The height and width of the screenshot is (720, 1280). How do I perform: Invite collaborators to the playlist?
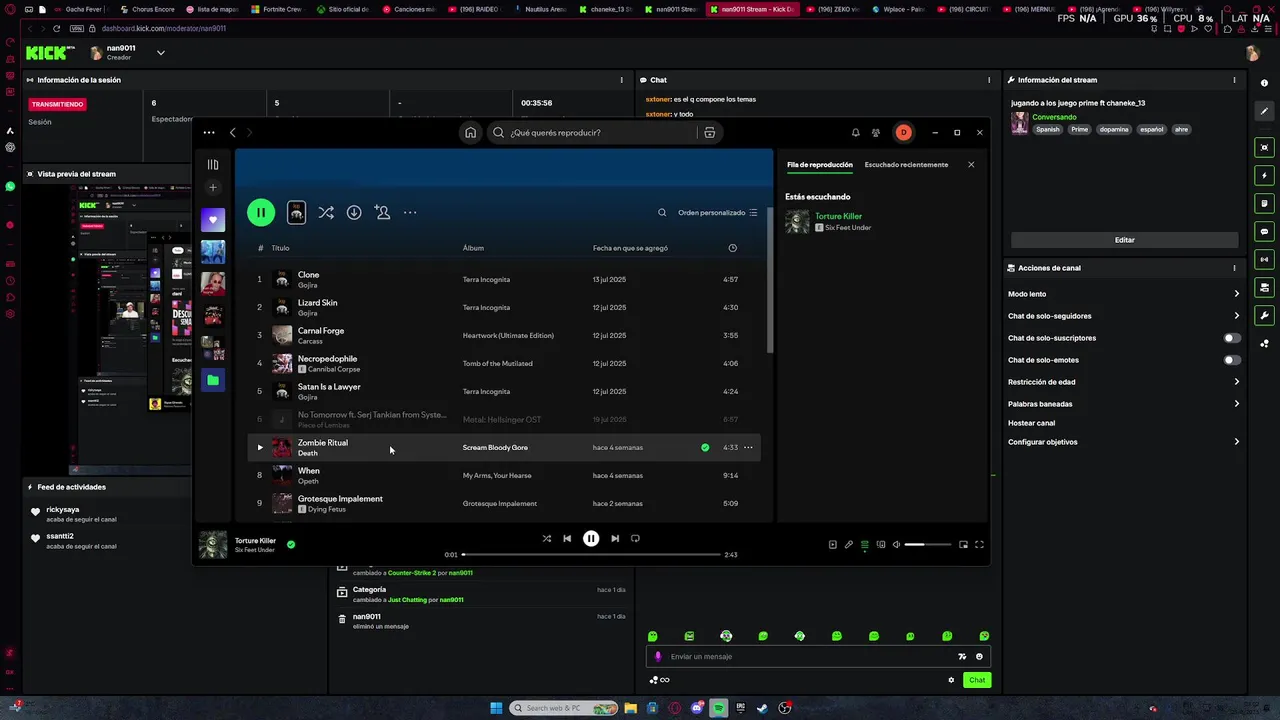point(382,212)
